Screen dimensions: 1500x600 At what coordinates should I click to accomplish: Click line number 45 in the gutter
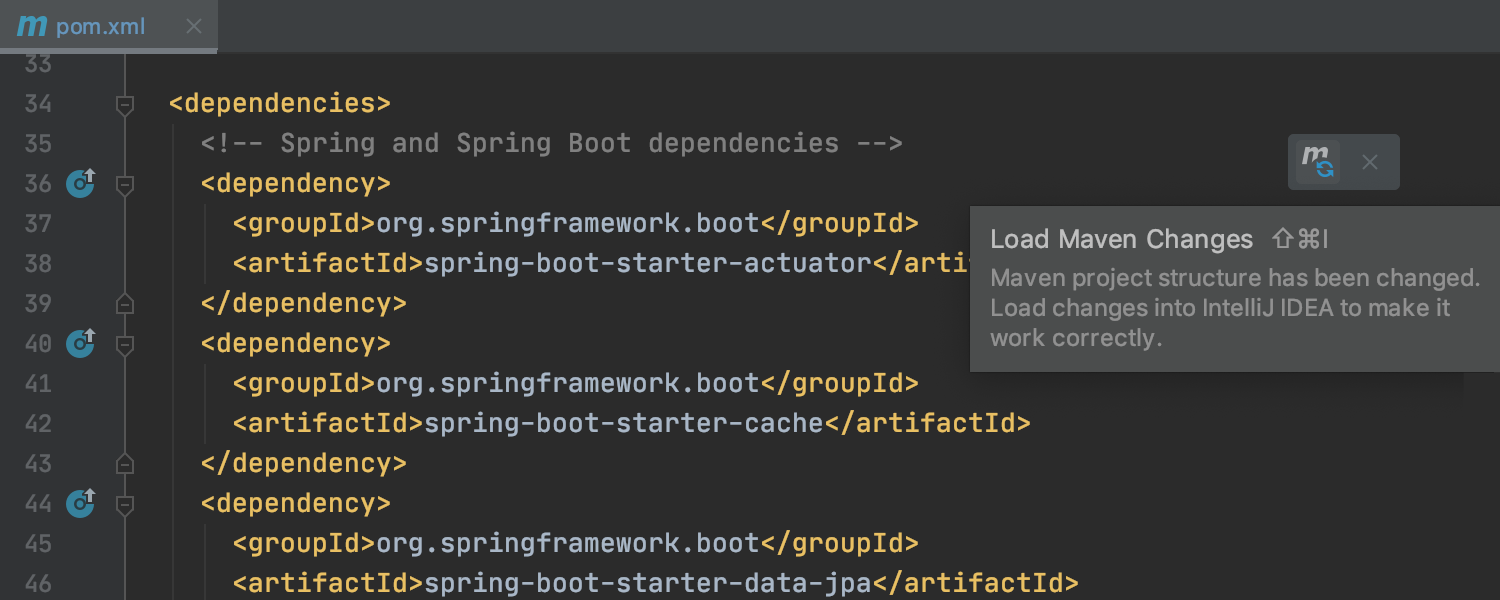click(x=38, y=544)
